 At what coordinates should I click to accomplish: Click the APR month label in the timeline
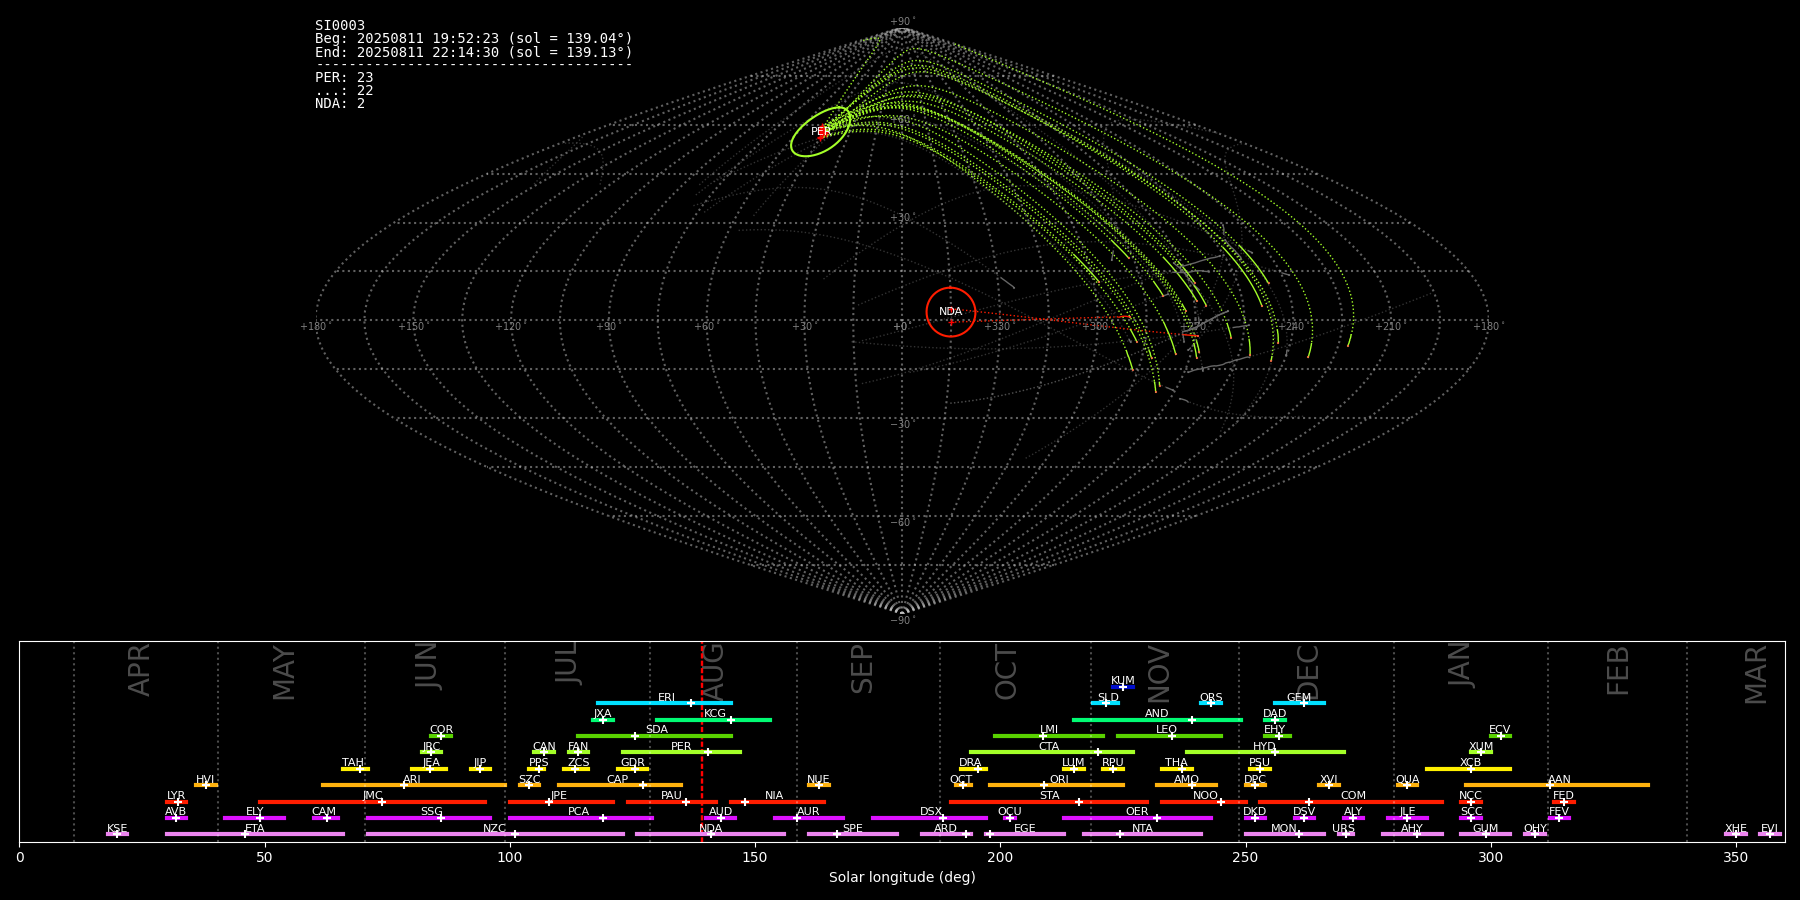pos(139,670)
